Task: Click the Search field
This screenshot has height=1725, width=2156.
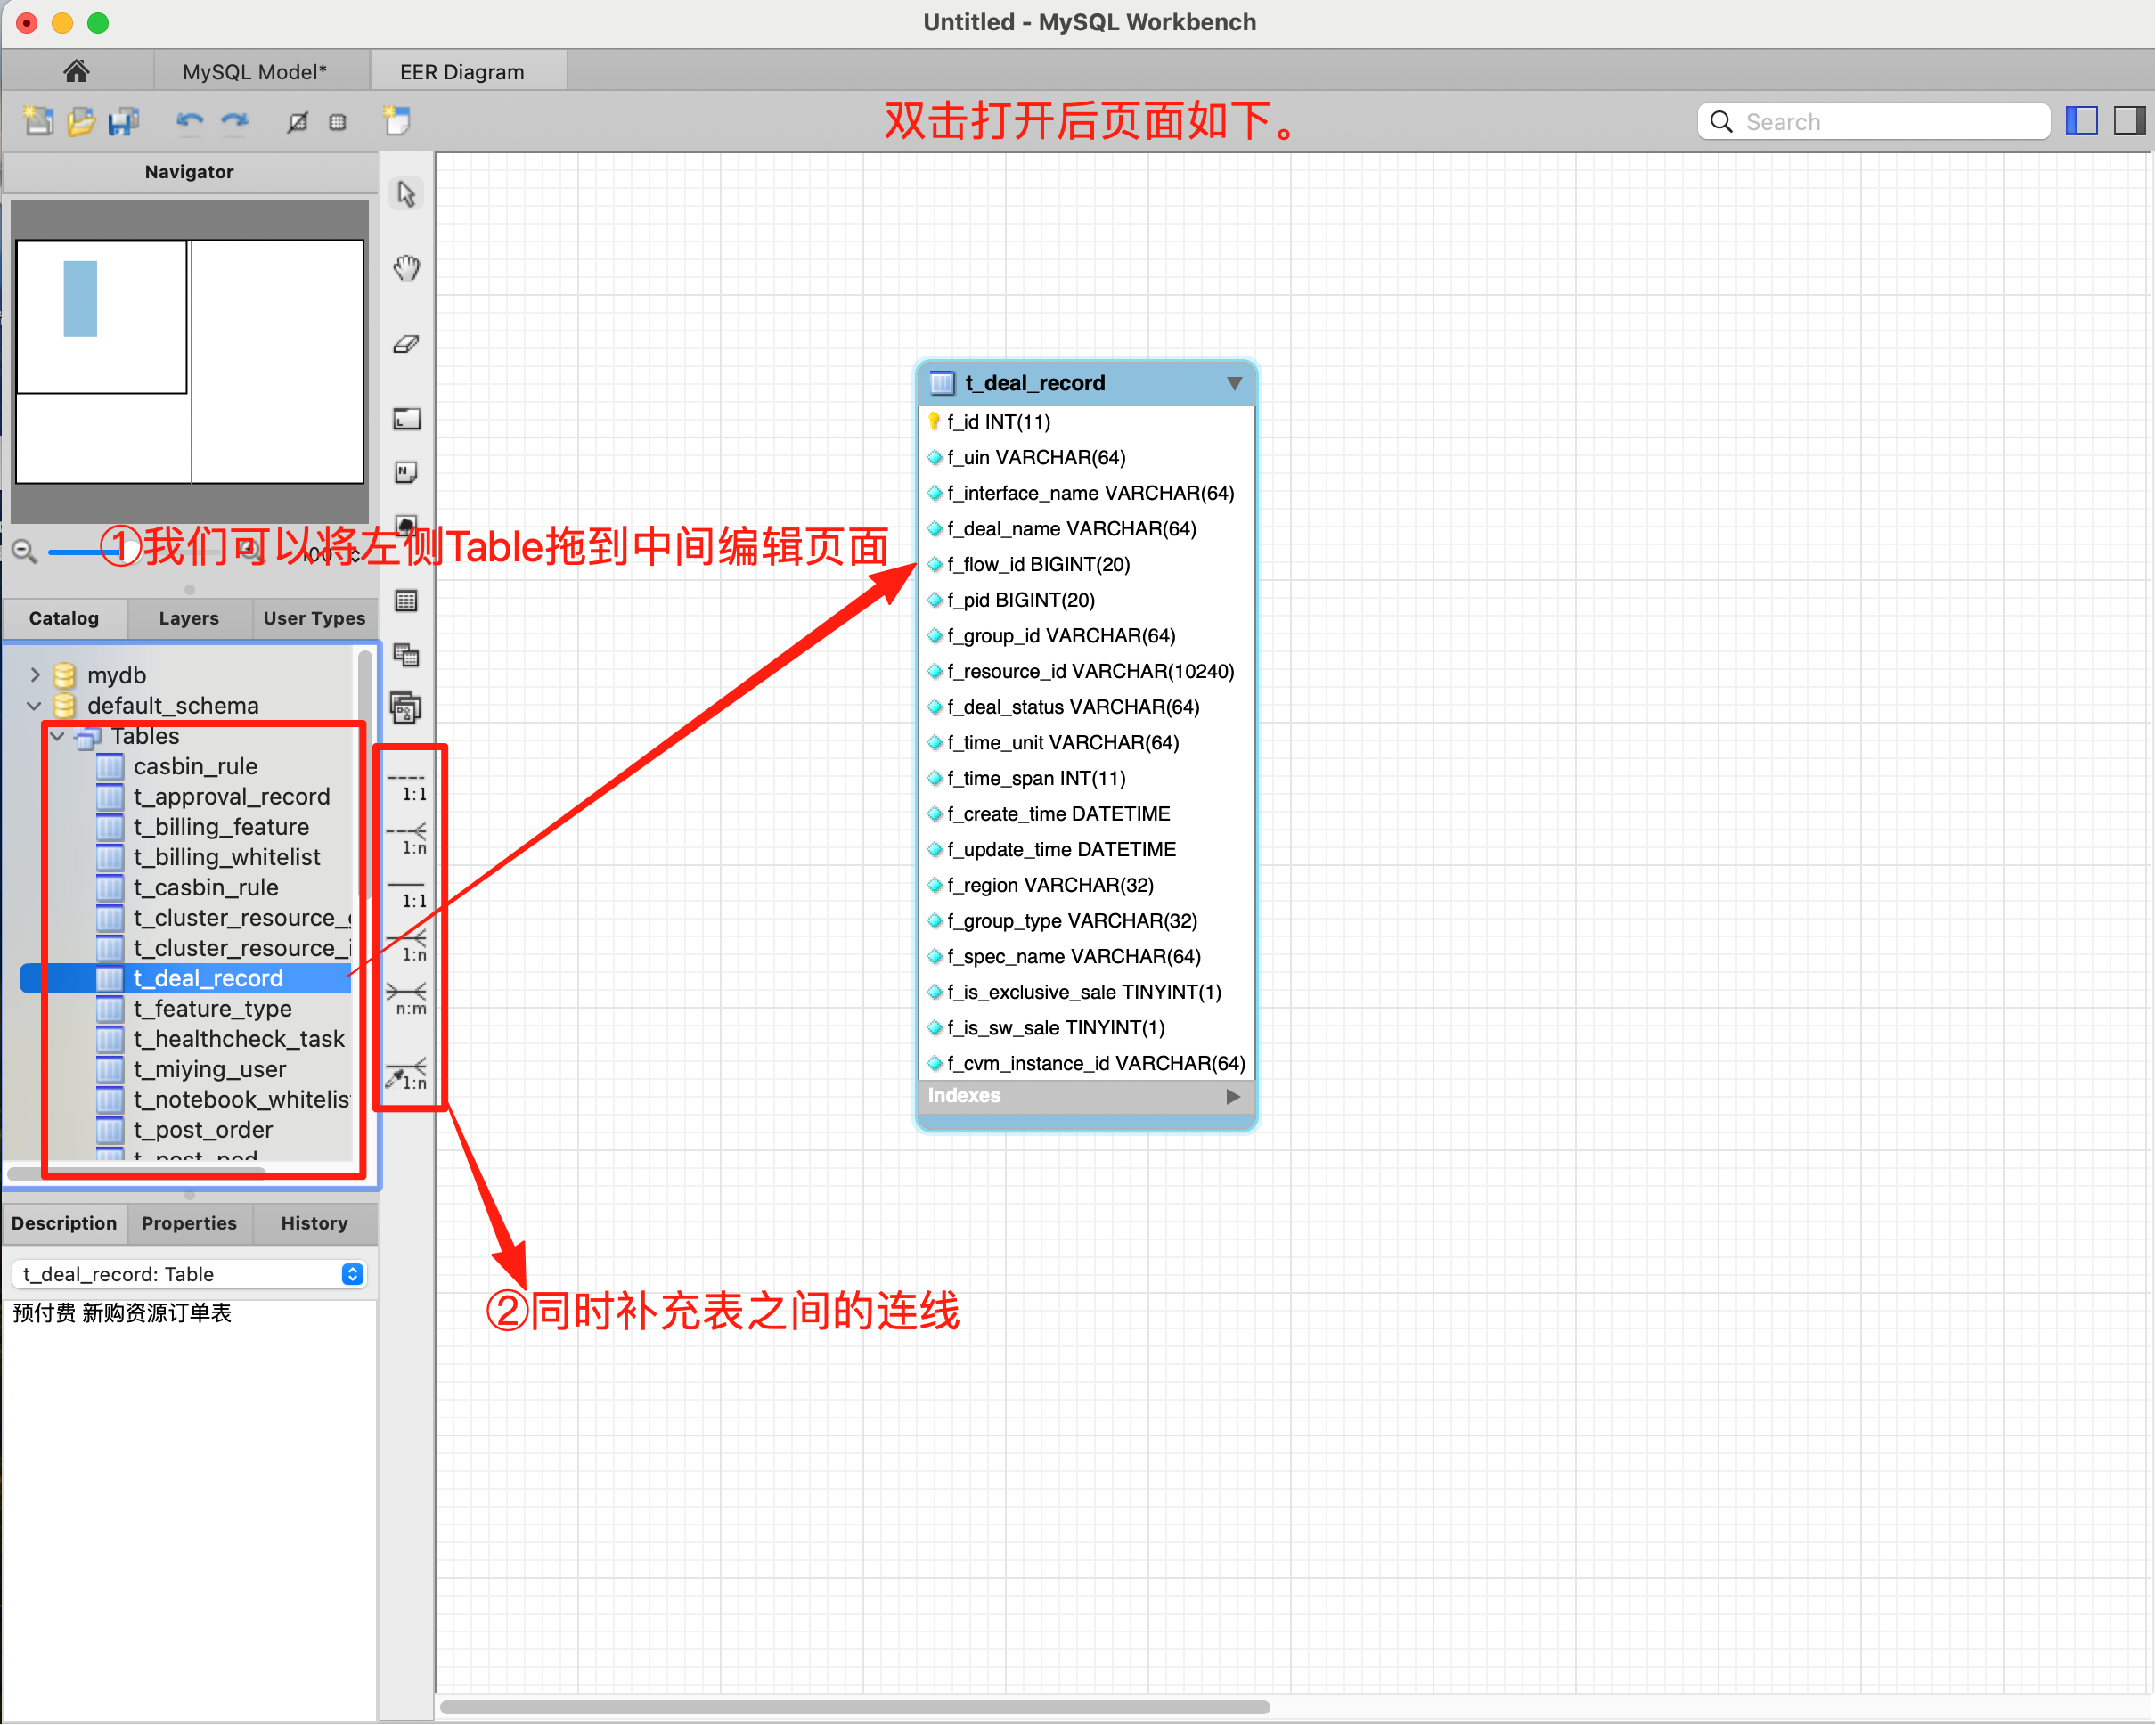Action: 1875,121
